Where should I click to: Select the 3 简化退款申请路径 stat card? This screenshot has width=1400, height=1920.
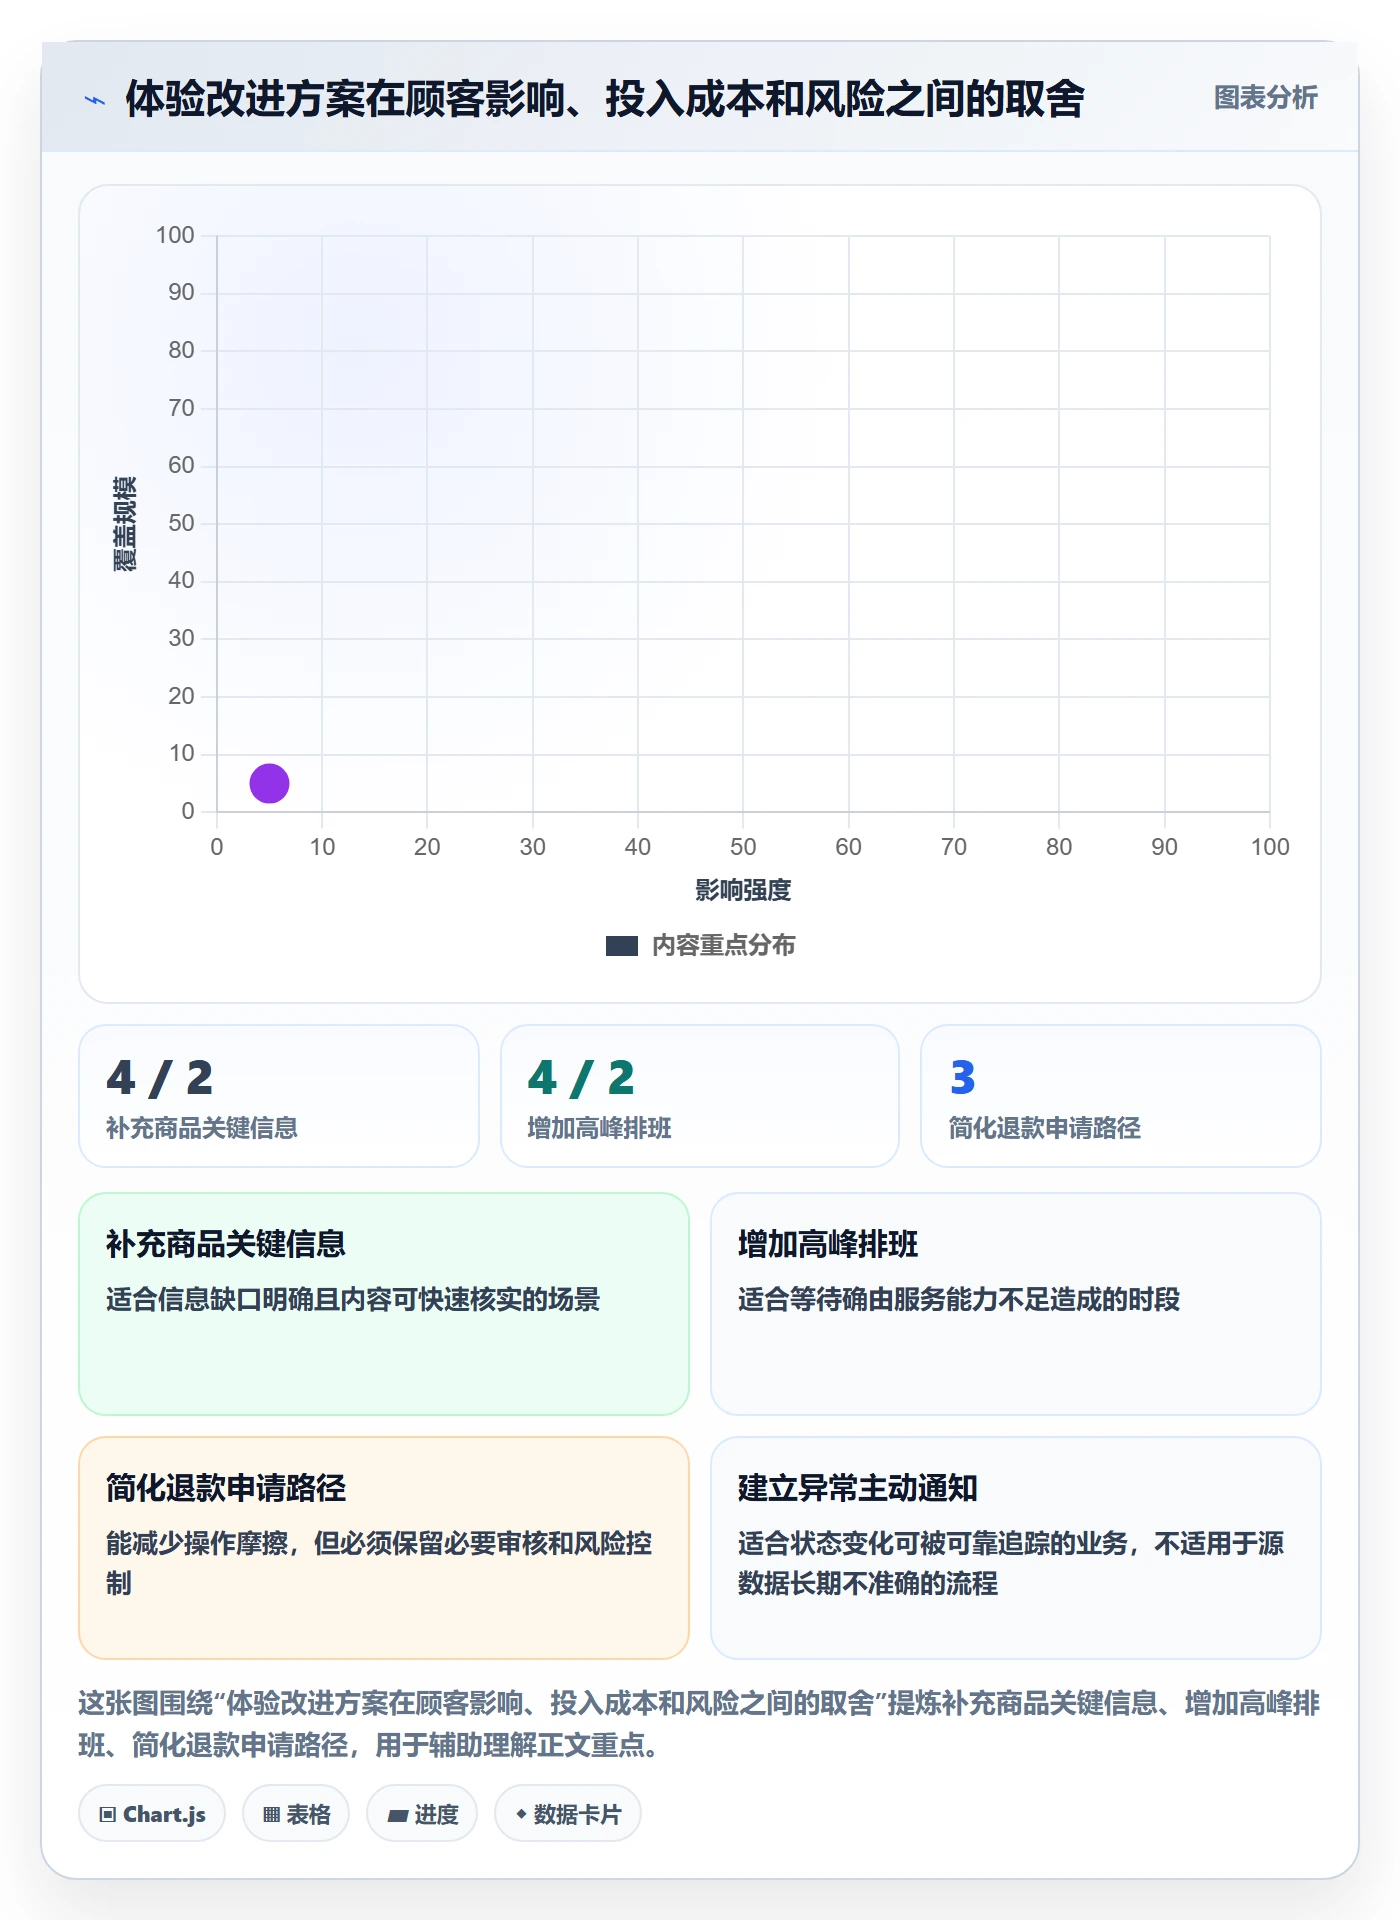1121,1096
